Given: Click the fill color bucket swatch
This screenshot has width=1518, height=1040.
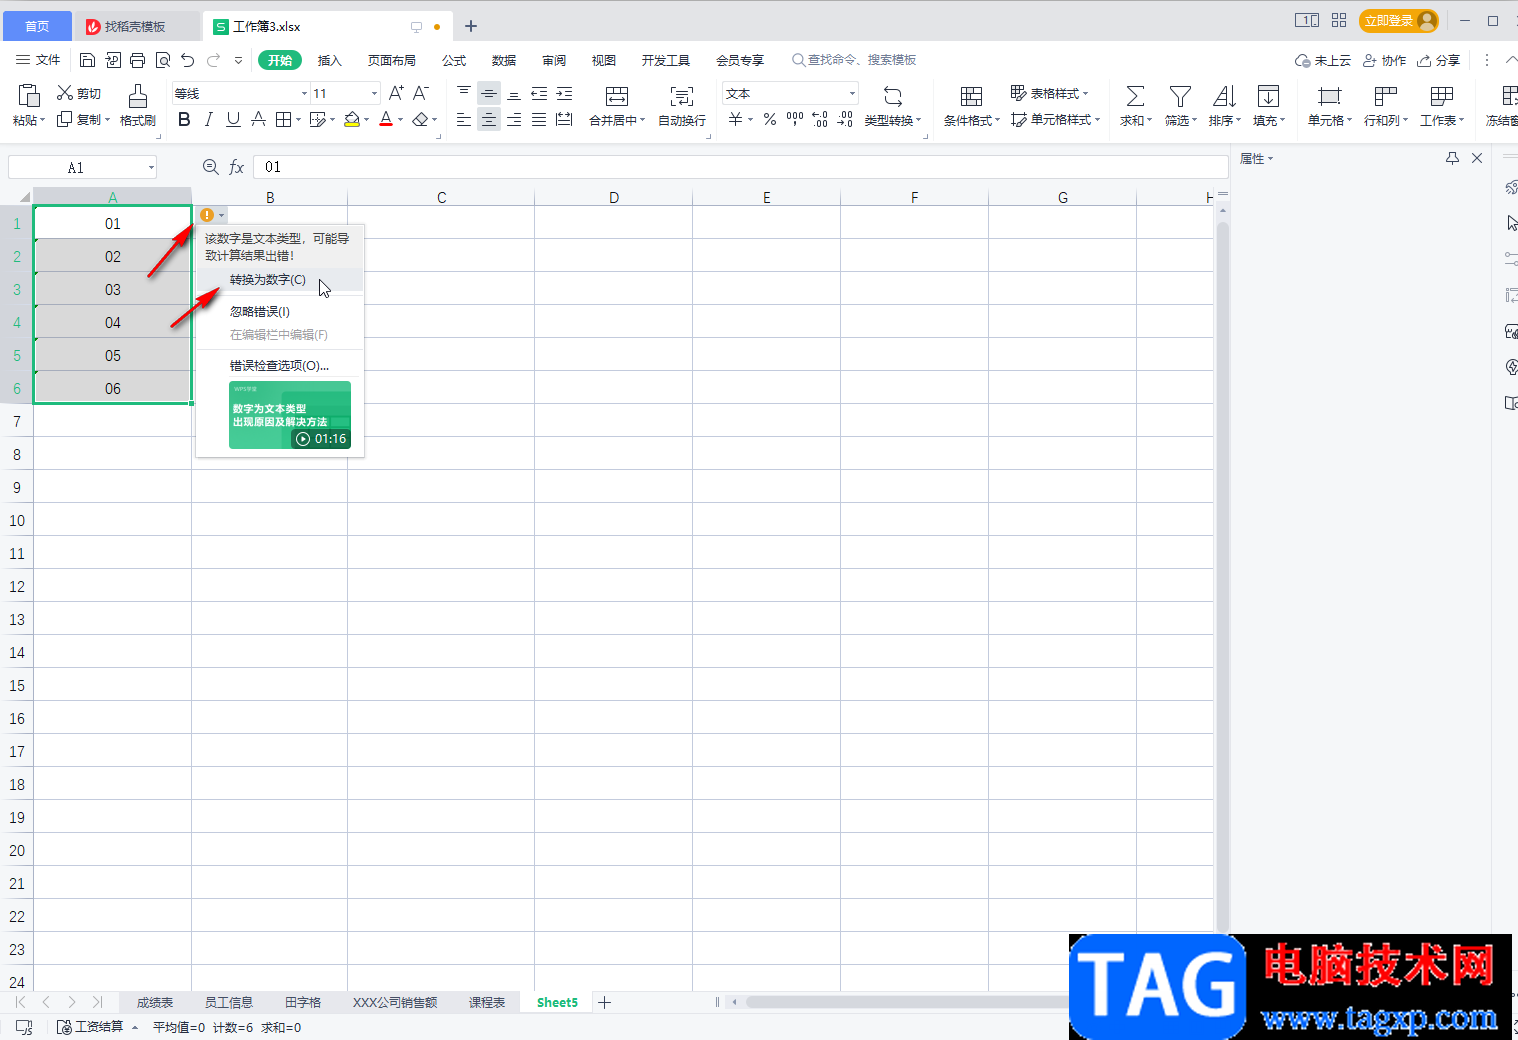Looking at the screenshot, I should (351, 120).
